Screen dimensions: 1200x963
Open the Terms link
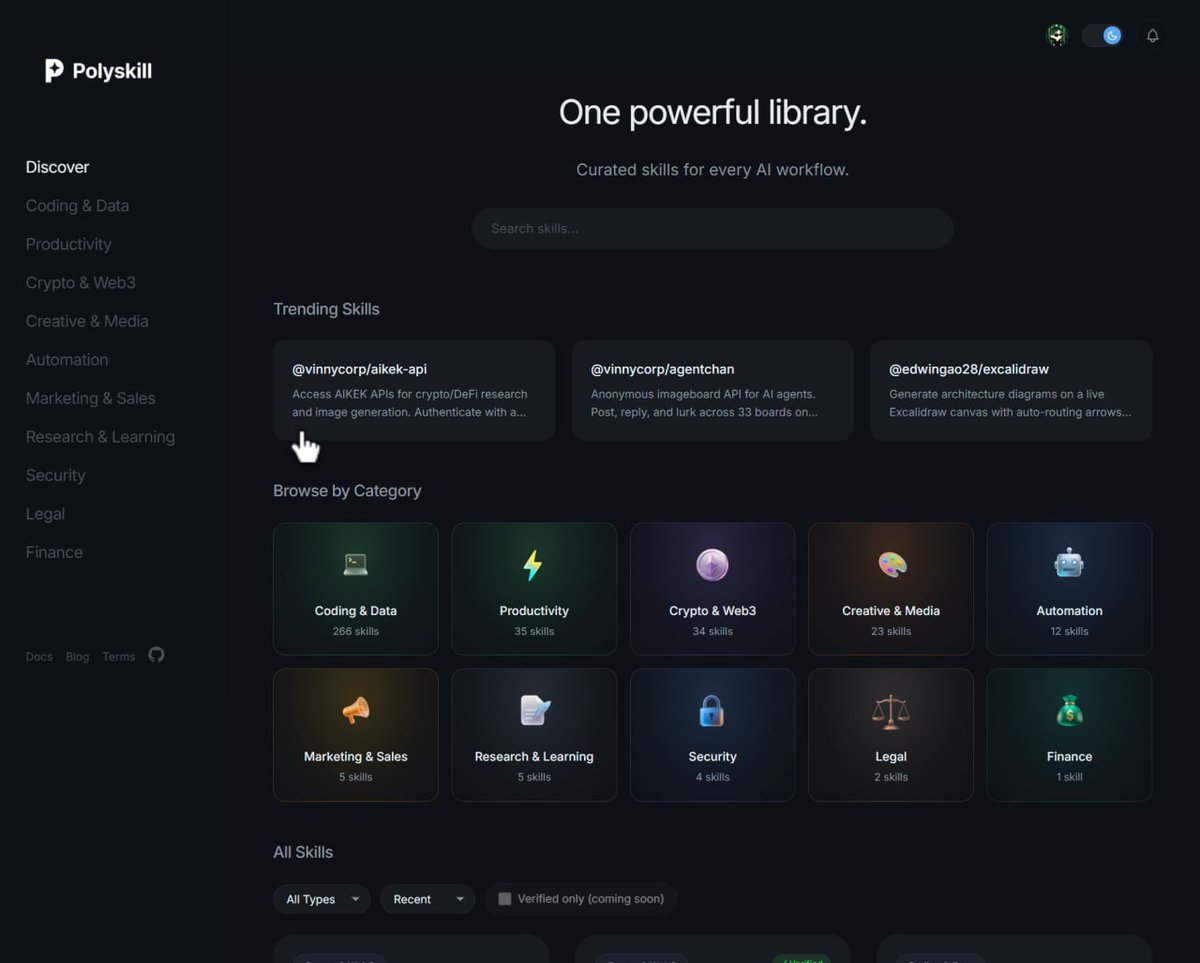click(x=118, y=657)
